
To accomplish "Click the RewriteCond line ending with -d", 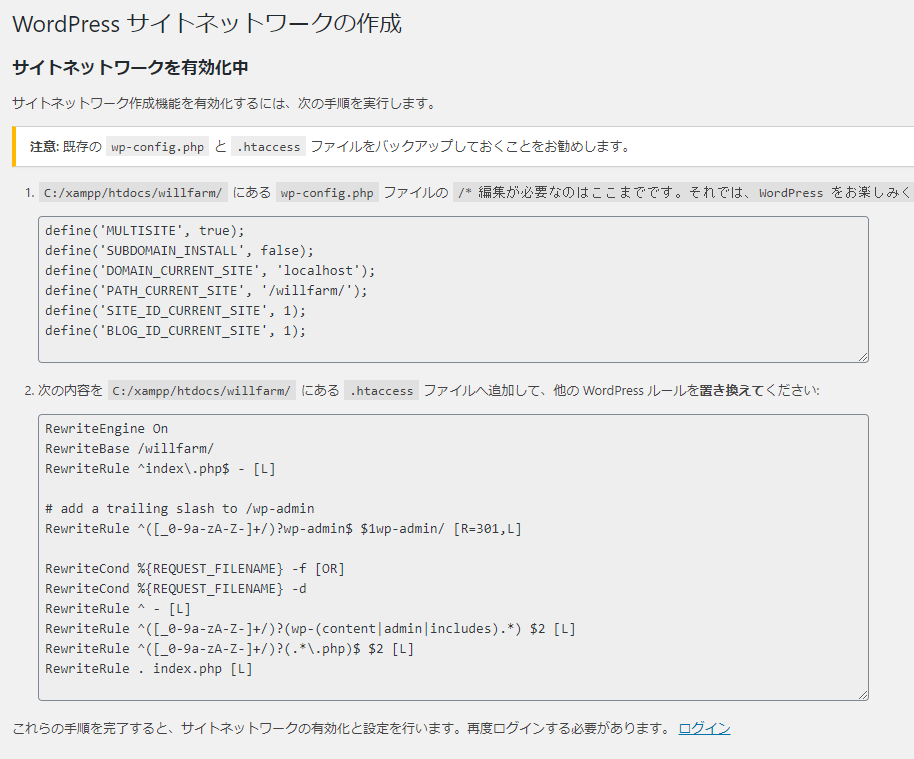I will click(x=175, y=589).
